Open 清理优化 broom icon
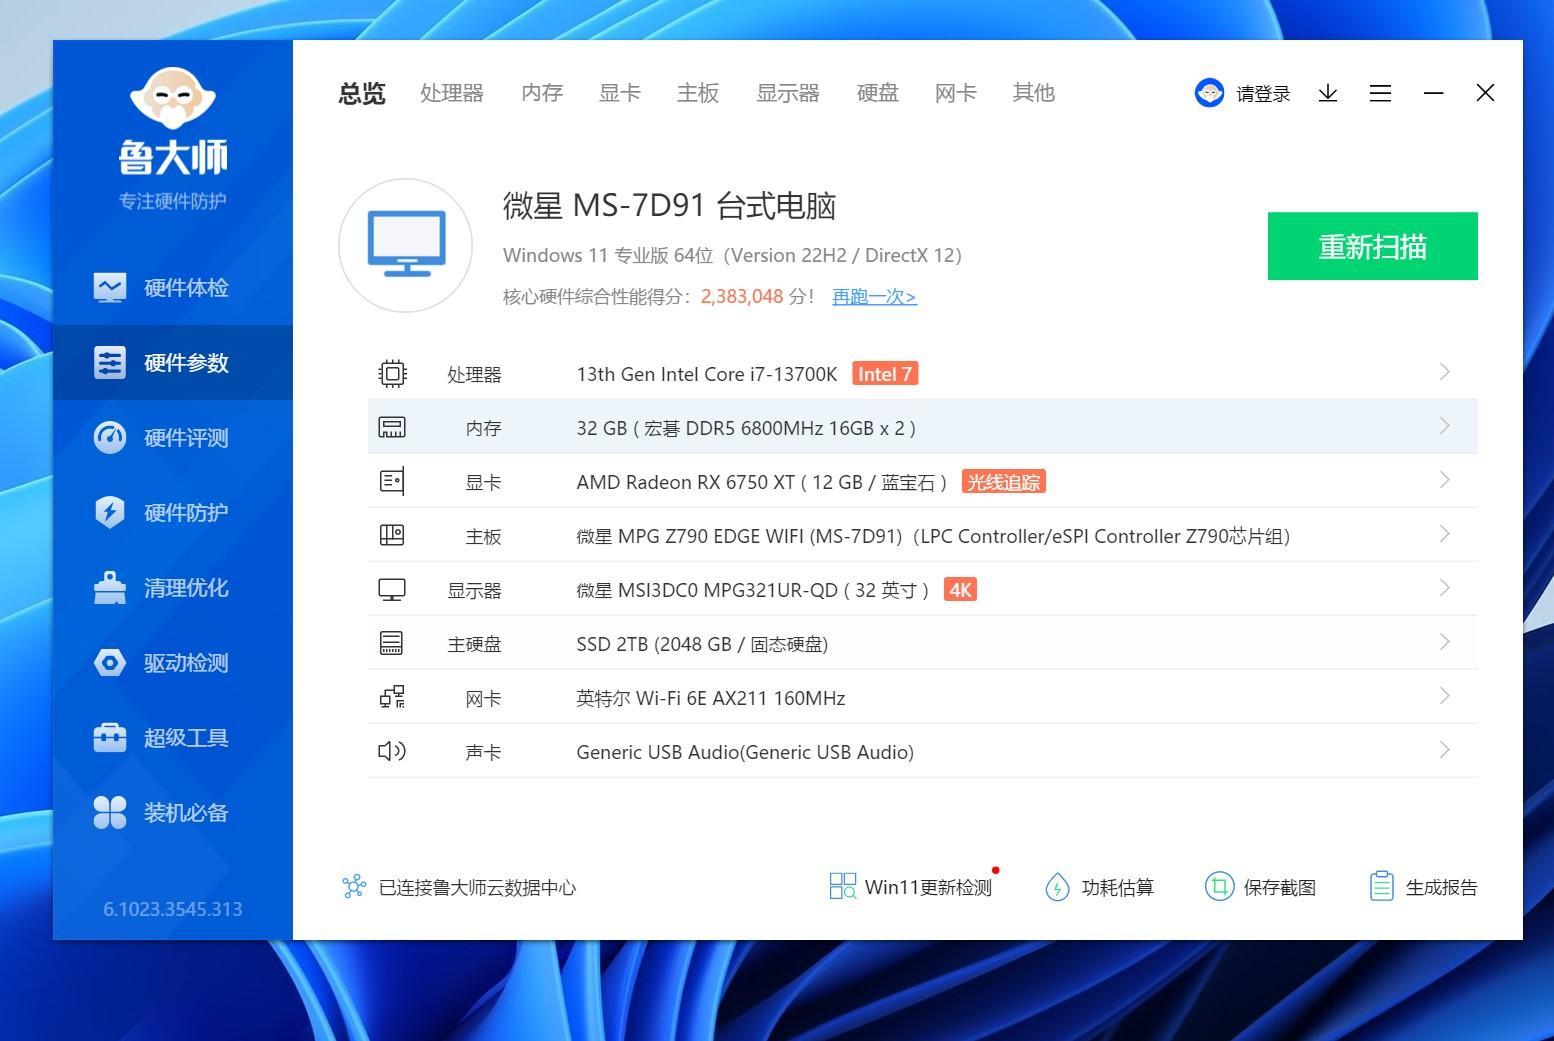This screenshot has height=1041, width=1554. click(x=110, y=588)
